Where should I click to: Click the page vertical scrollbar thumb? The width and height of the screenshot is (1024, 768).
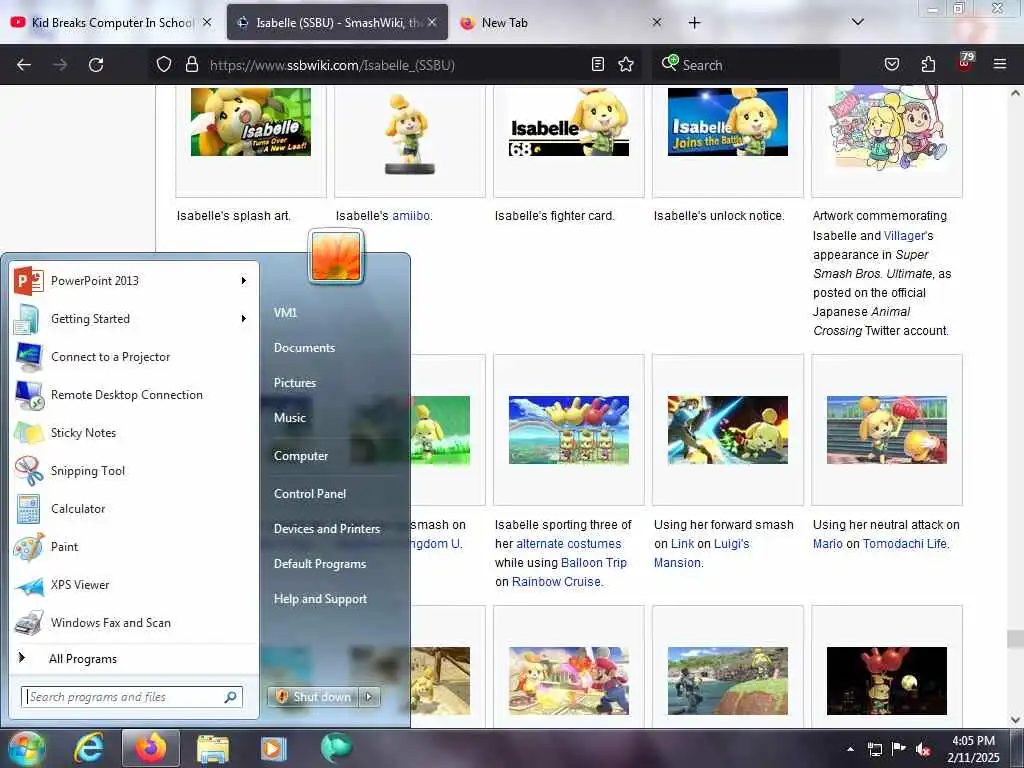click(x=1014, y=637)
